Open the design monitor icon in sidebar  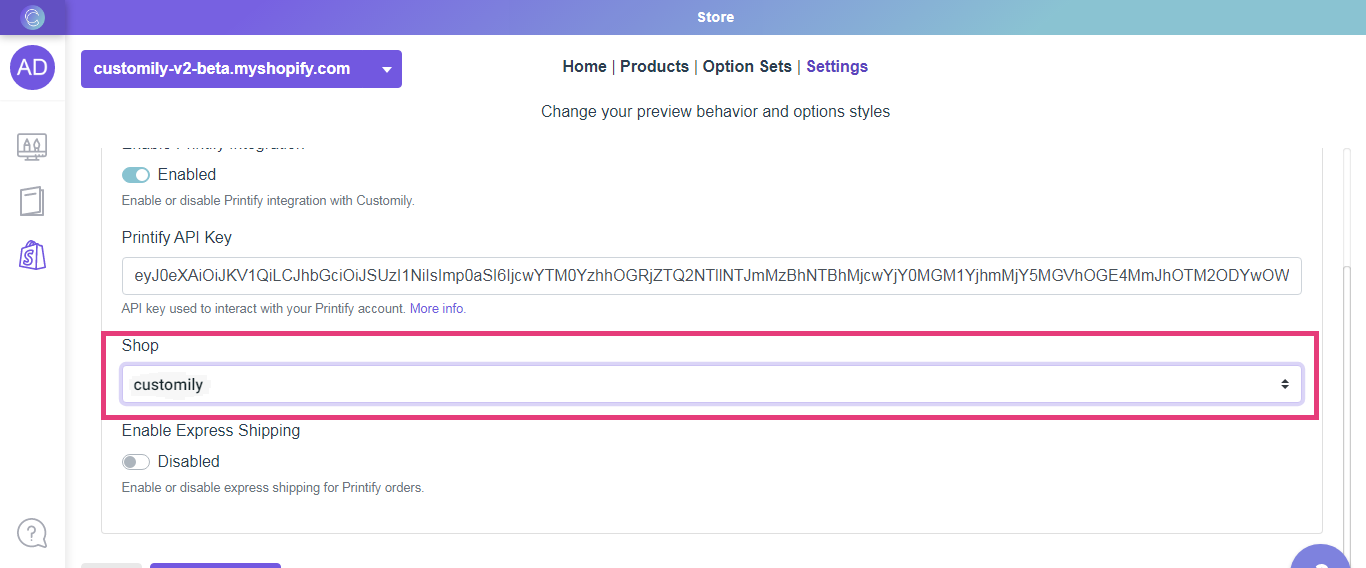click(32, 147)
